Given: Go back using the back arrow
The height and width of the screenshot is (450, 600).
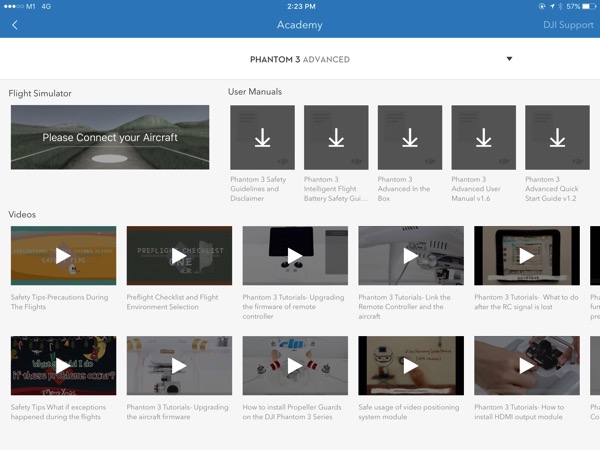Looking at the screenshot, I should click(x=15, y=25).
